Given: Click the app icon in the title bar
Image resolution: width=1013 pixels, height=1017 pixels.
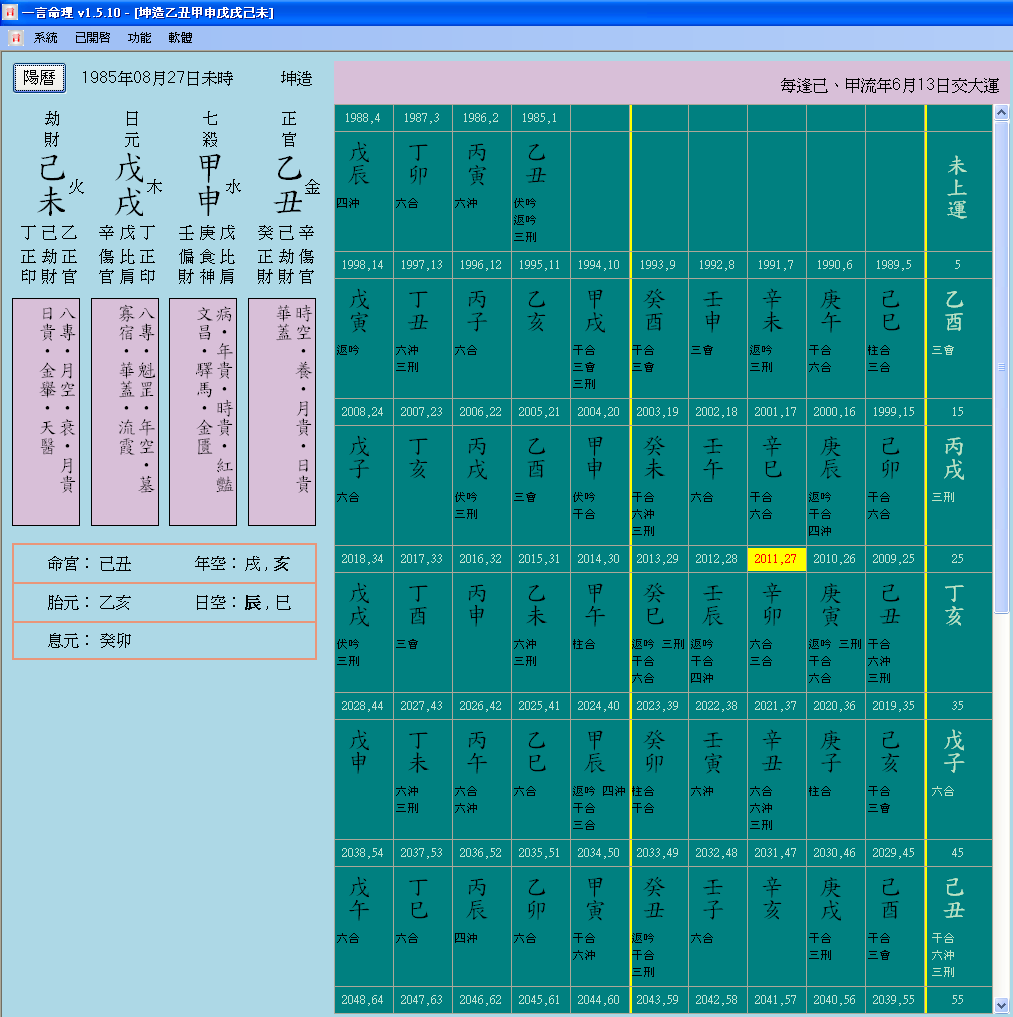Looking at the screenshot, I should (x=9, y=12).
